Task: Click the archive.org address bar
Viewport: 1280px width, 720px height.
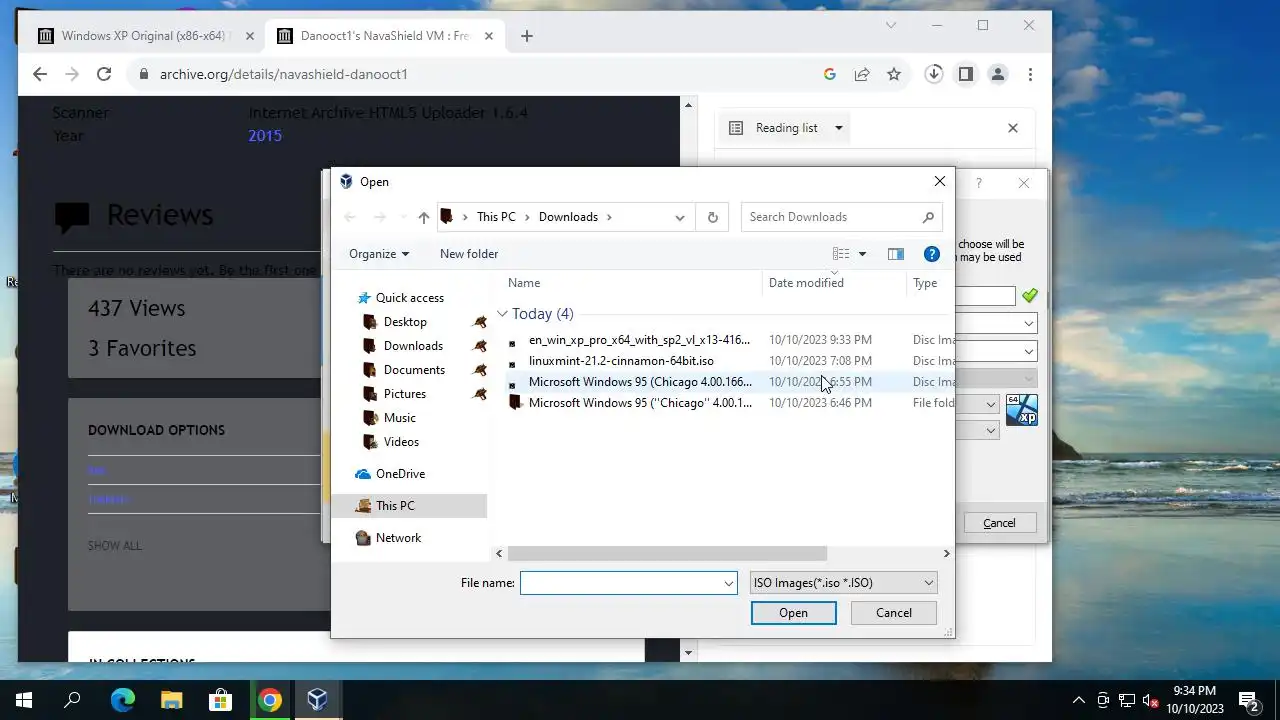Action: tap(480, 74)
